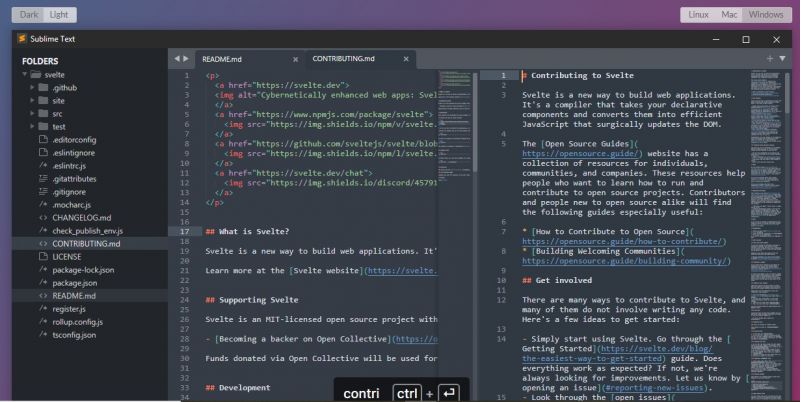Add a new tab with plus
Image resolution: width=800 pixels, height=402 pixels.
[x=770, y=59]
